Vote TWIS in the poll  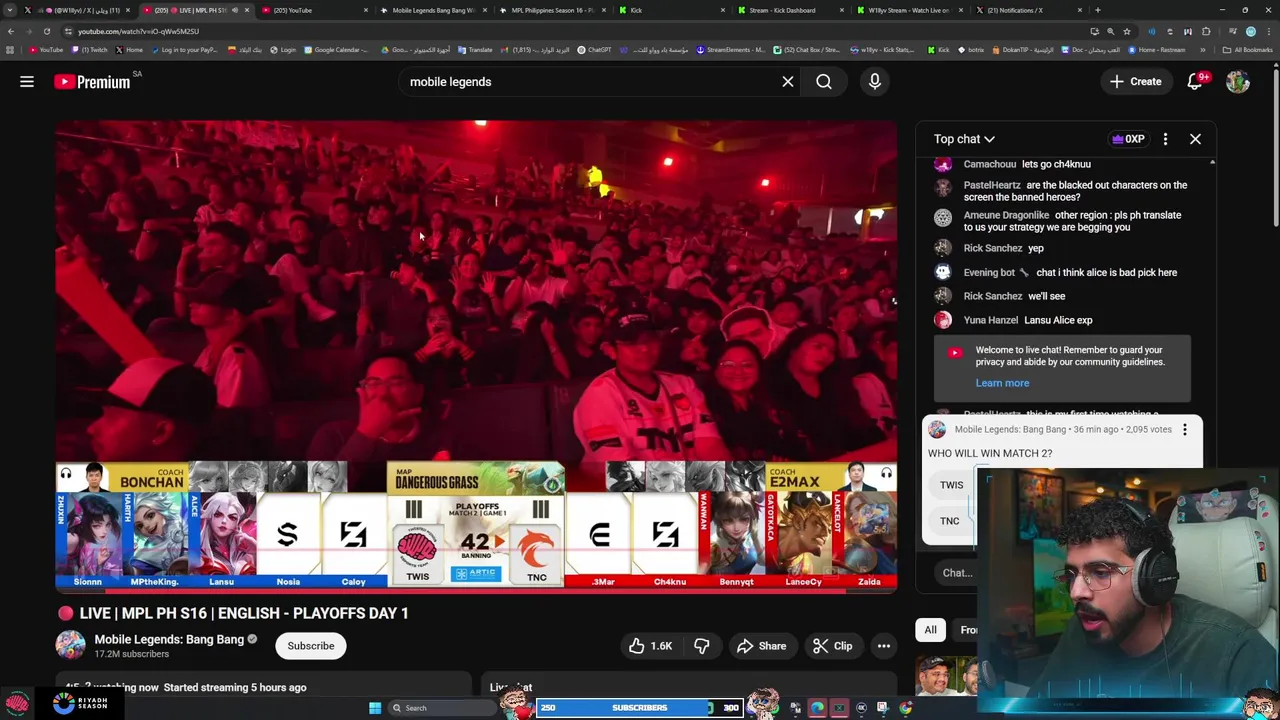pyautogui.click(x=951, y=485)
